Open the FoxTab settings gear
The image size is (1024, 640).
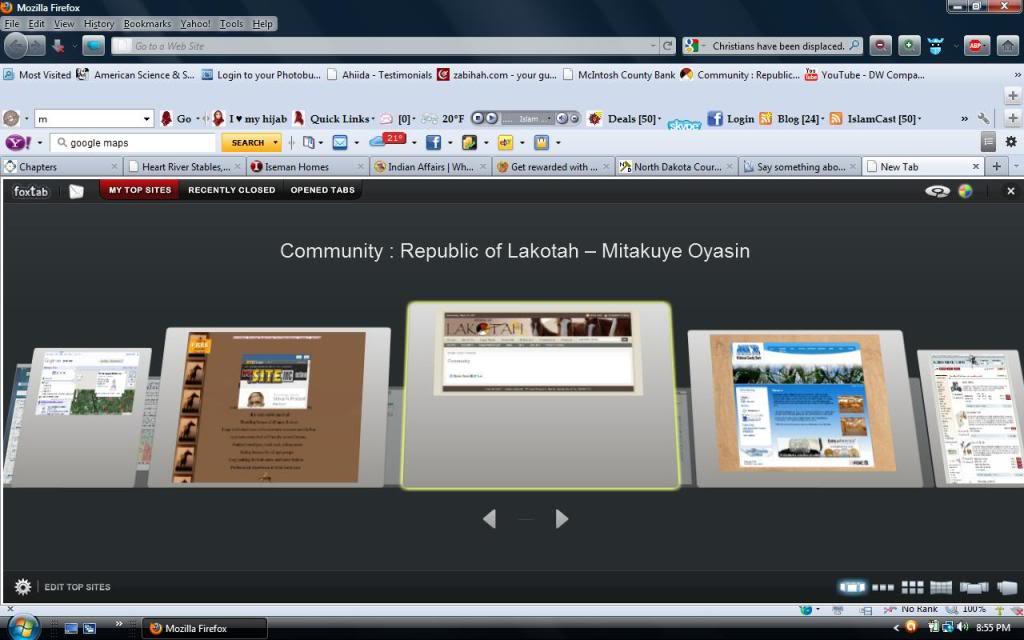(23, 586)
